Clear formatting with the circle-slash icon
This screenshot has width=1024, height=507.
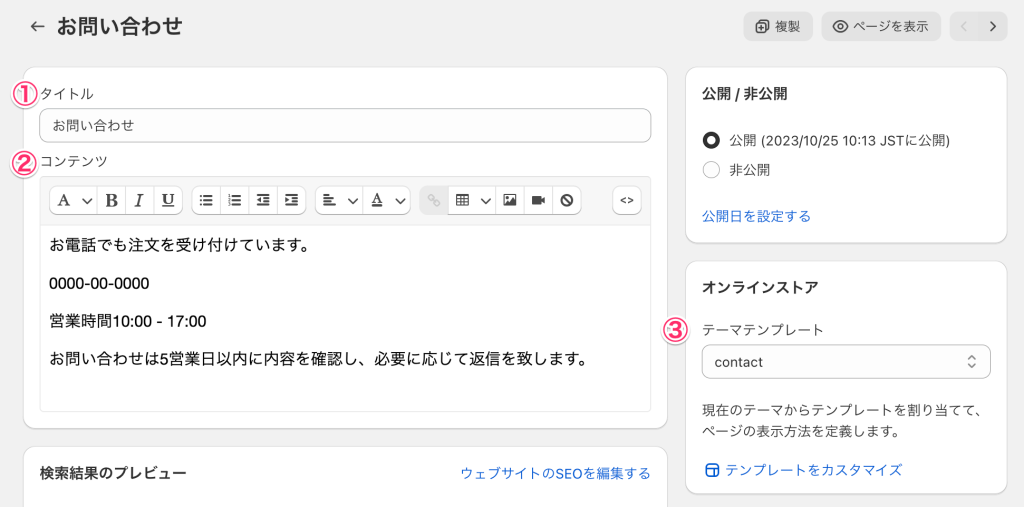(x=566, y=200)
